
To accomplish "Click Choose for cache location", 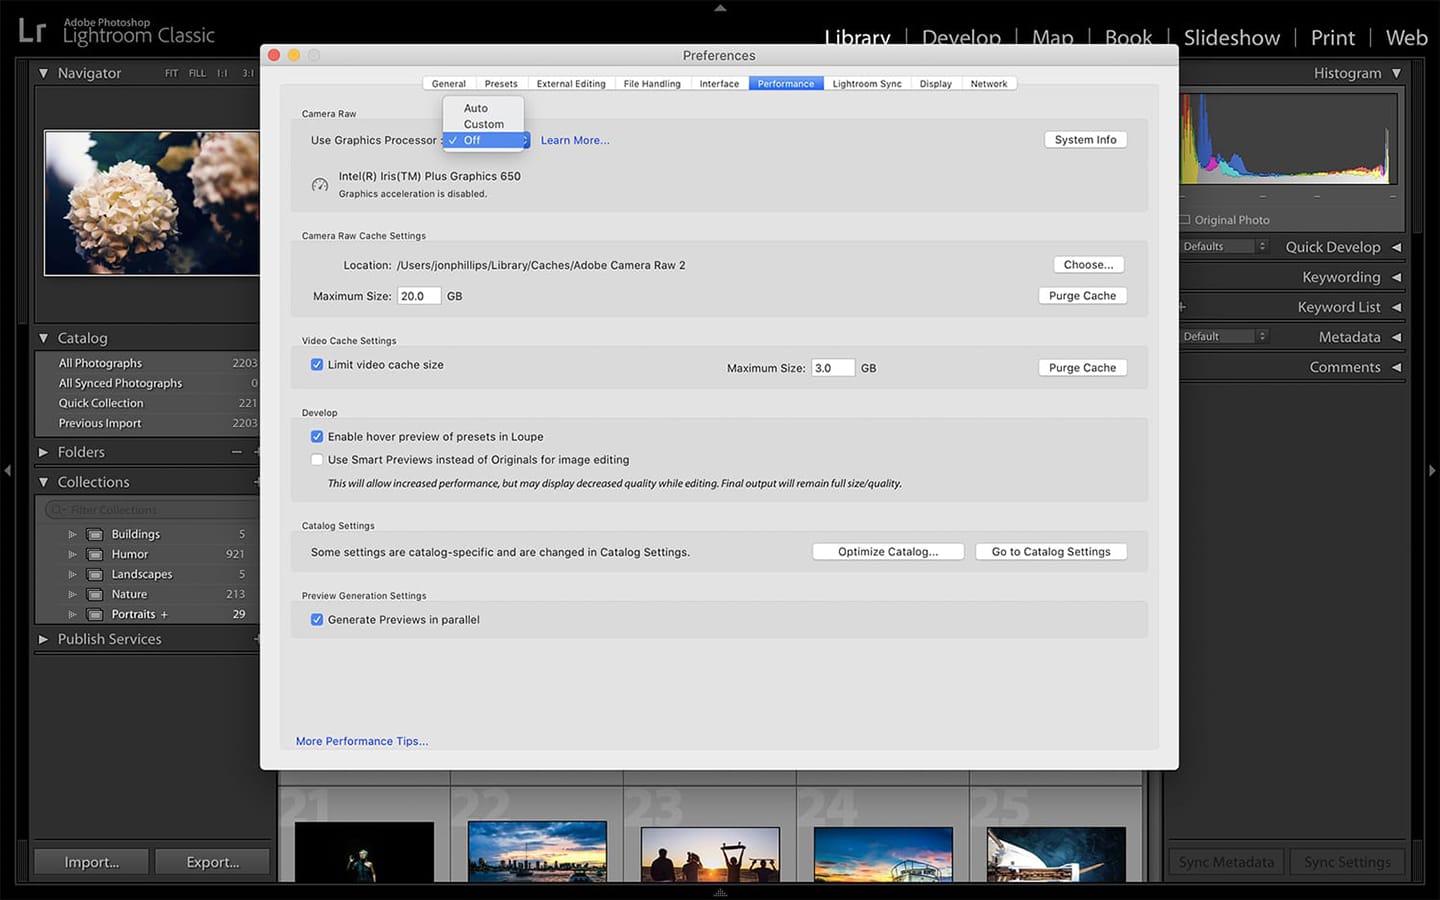I will click(x=1088, y=265).
